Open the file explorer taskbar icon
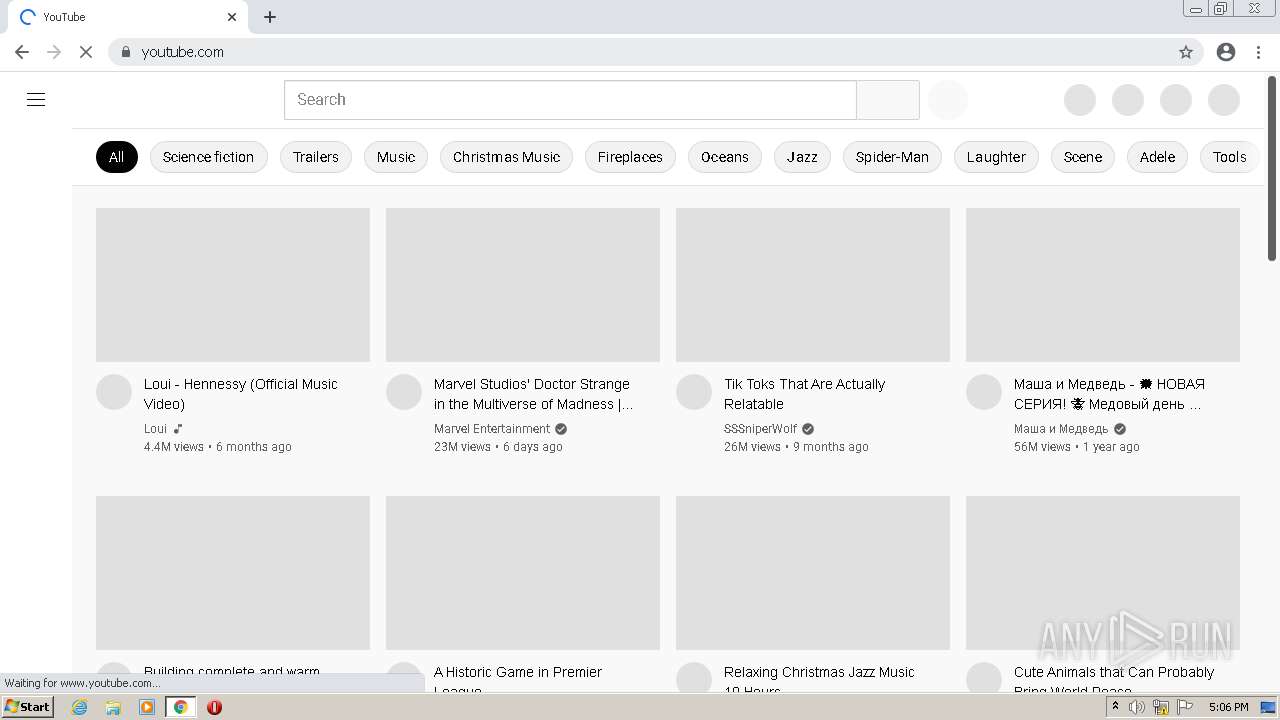1280x720 pixels. click(113, 707)
